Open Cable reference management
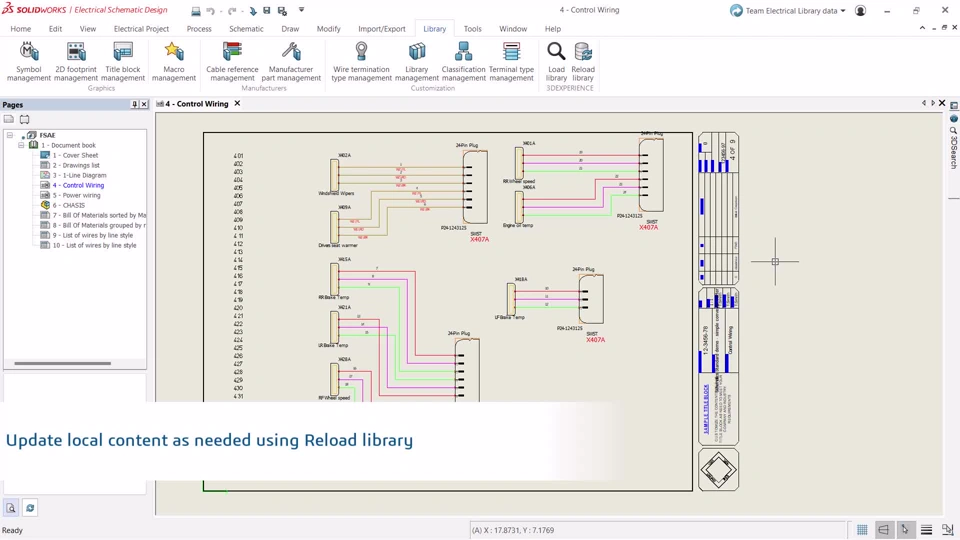960x540 pixels. pos(232,61)
